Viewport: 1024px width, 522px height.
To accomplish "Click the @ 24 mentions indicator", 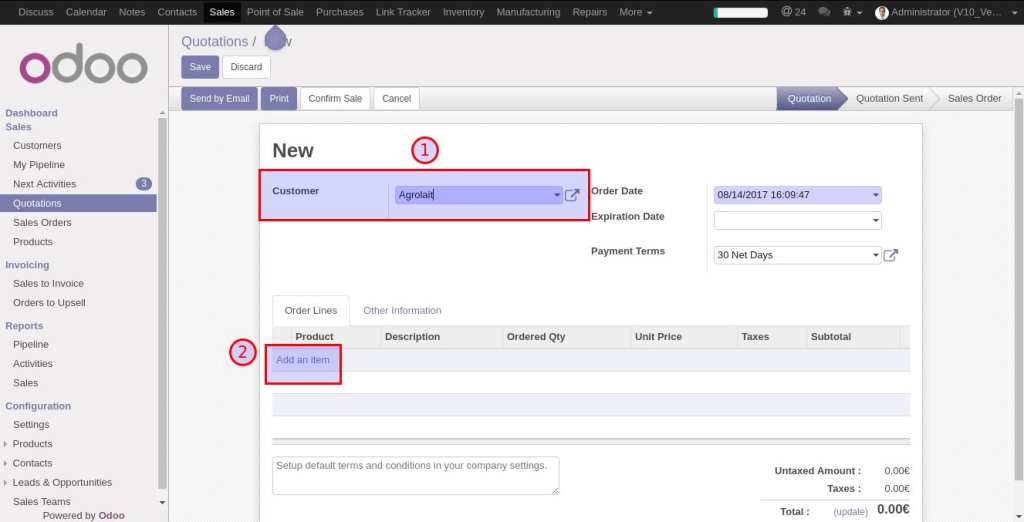I will click(x=793, y=12).
